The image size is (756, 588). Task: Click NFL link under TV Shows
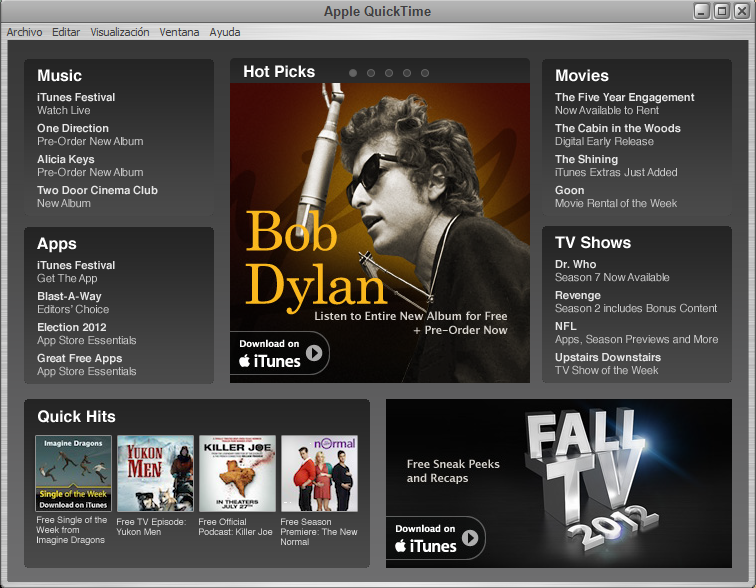click(x=566, y=326)
